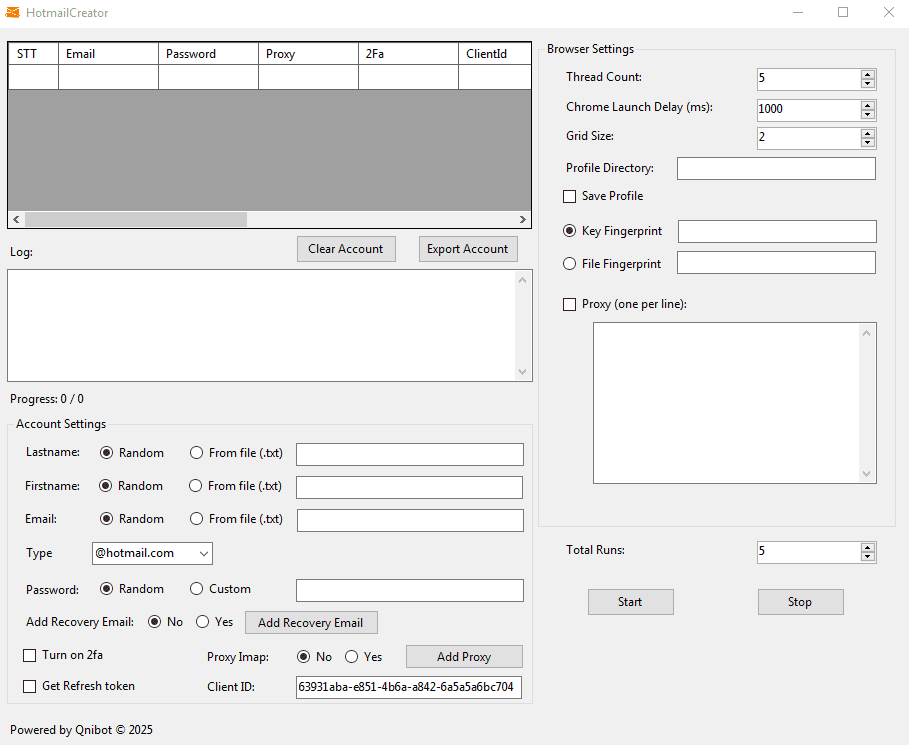
Task: Click the ClientId column header
Action: (495, 54)
